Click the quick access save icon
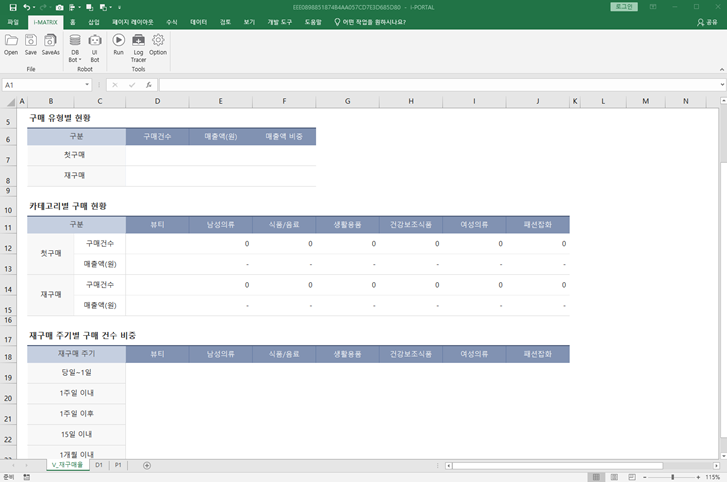 [12, 7]
